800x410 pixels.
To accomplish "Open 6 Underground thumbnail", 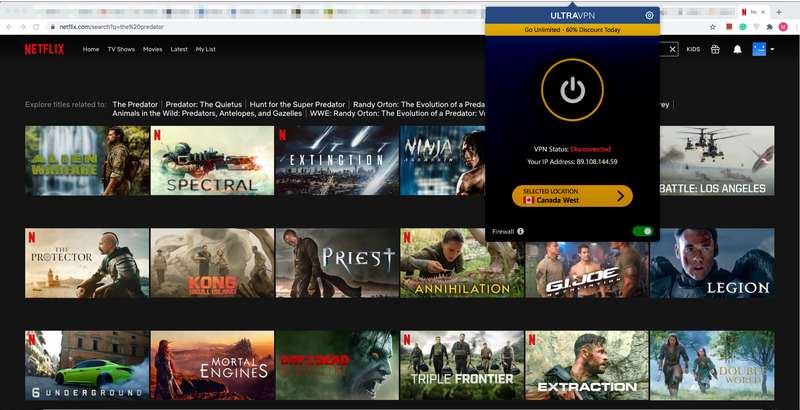I will 87,365.
